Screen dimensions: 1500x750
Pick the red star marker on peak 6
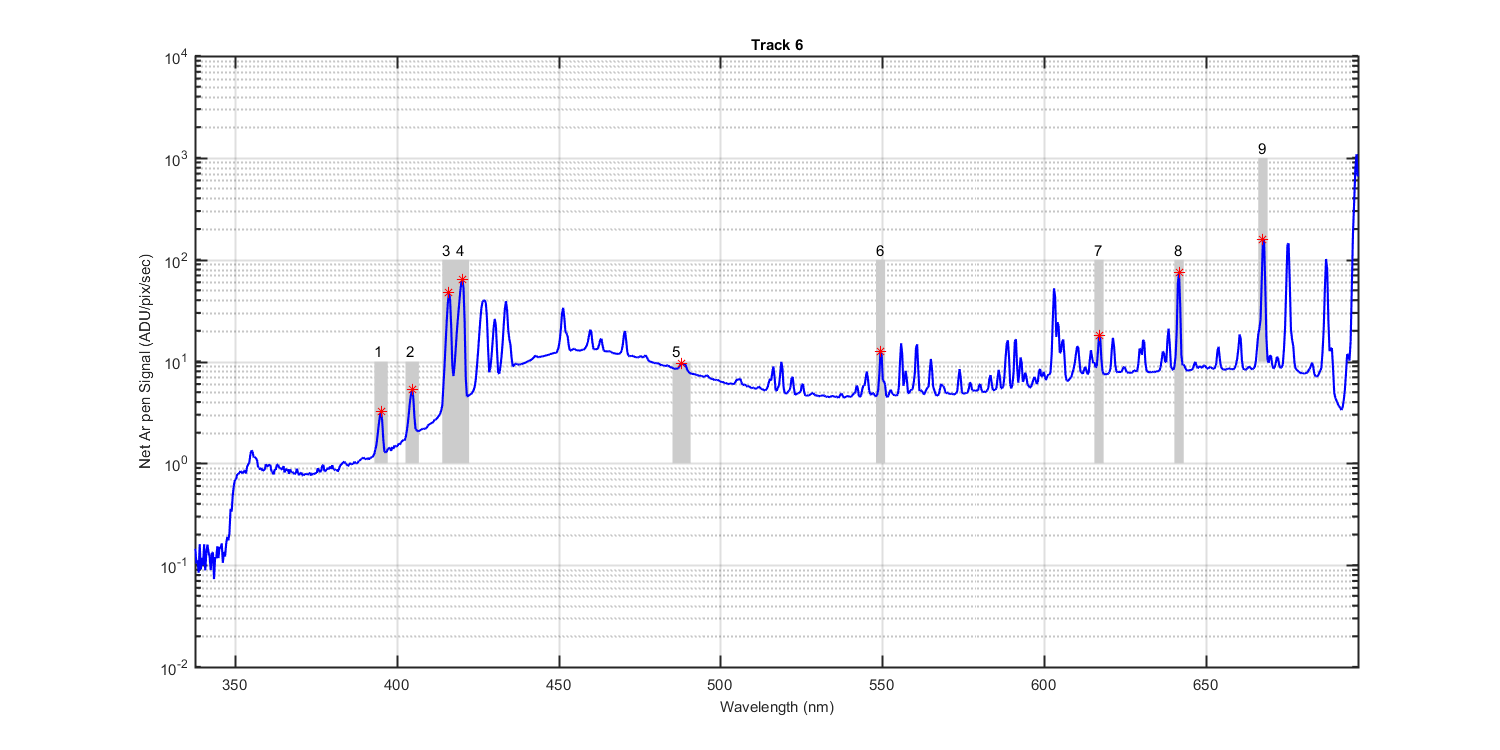[x=880, y=351]
